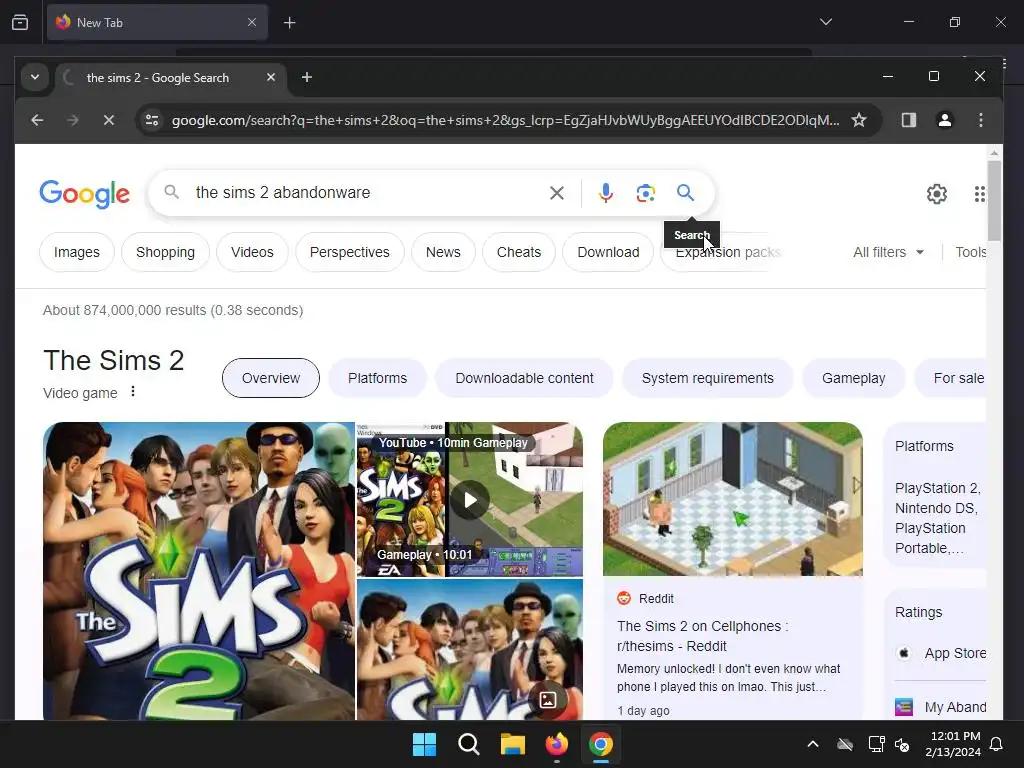
Task: Open notifications bell in system tray
Action: 996,744
